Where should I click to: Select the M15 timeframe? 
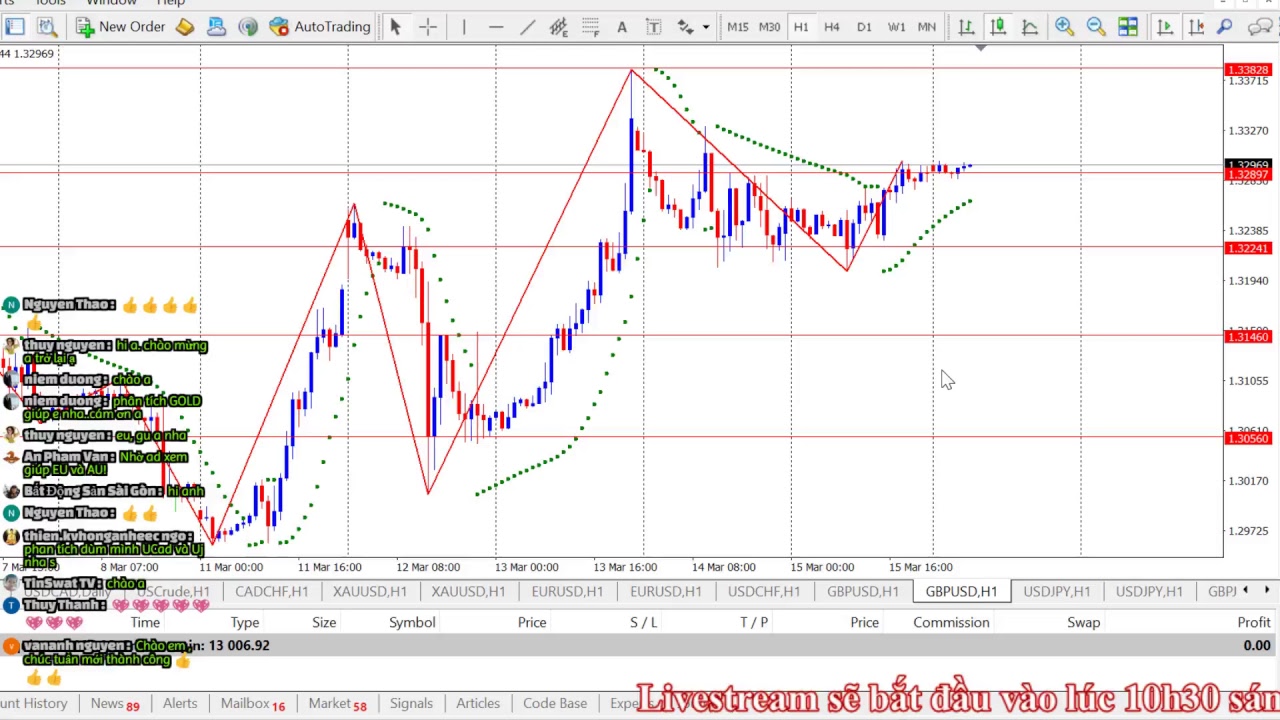[738, 27]
